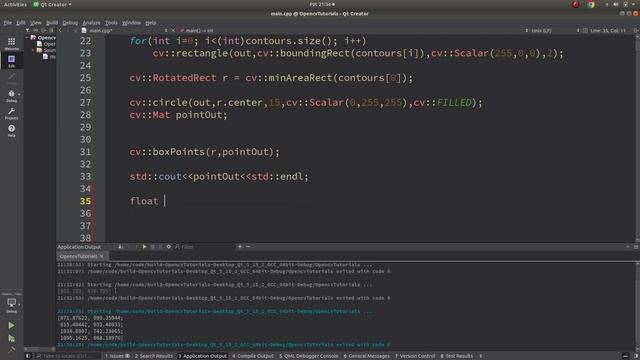
Task: Collapse the Opencv project tree node
Action: (27, 37)
